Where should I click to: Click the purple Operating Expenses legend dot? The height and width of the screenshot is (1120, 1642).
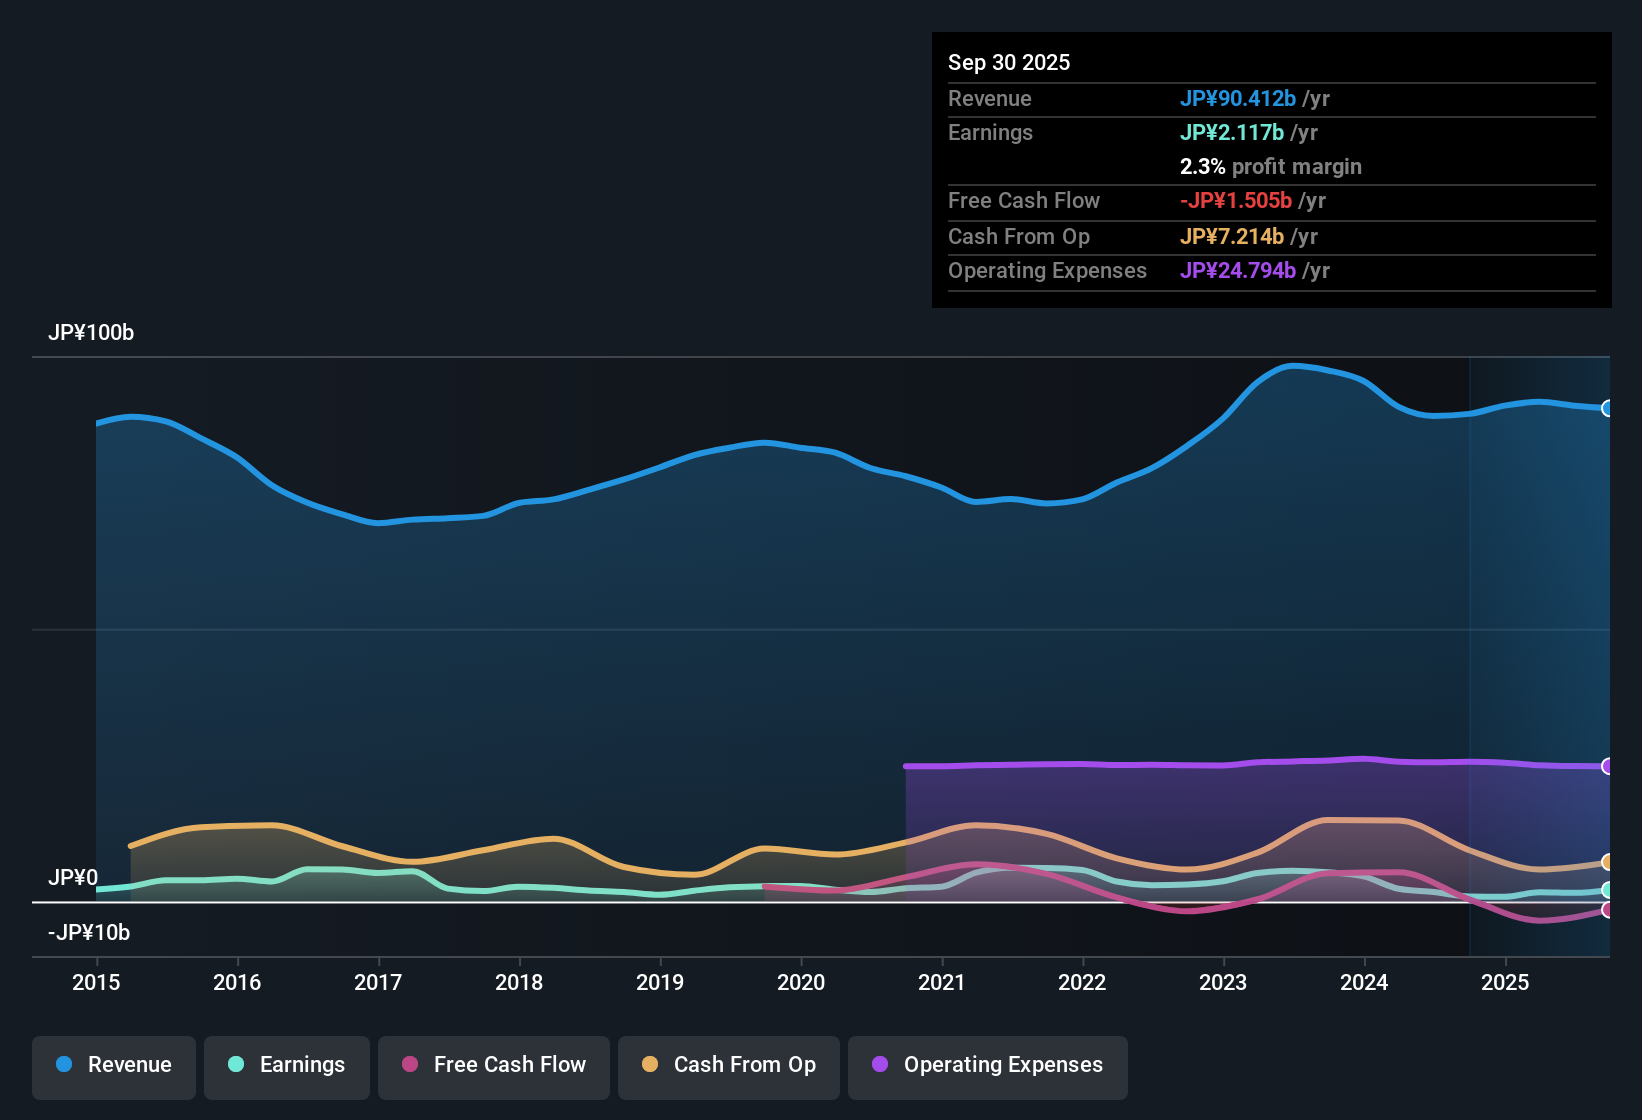click(x=880, y=1065)
